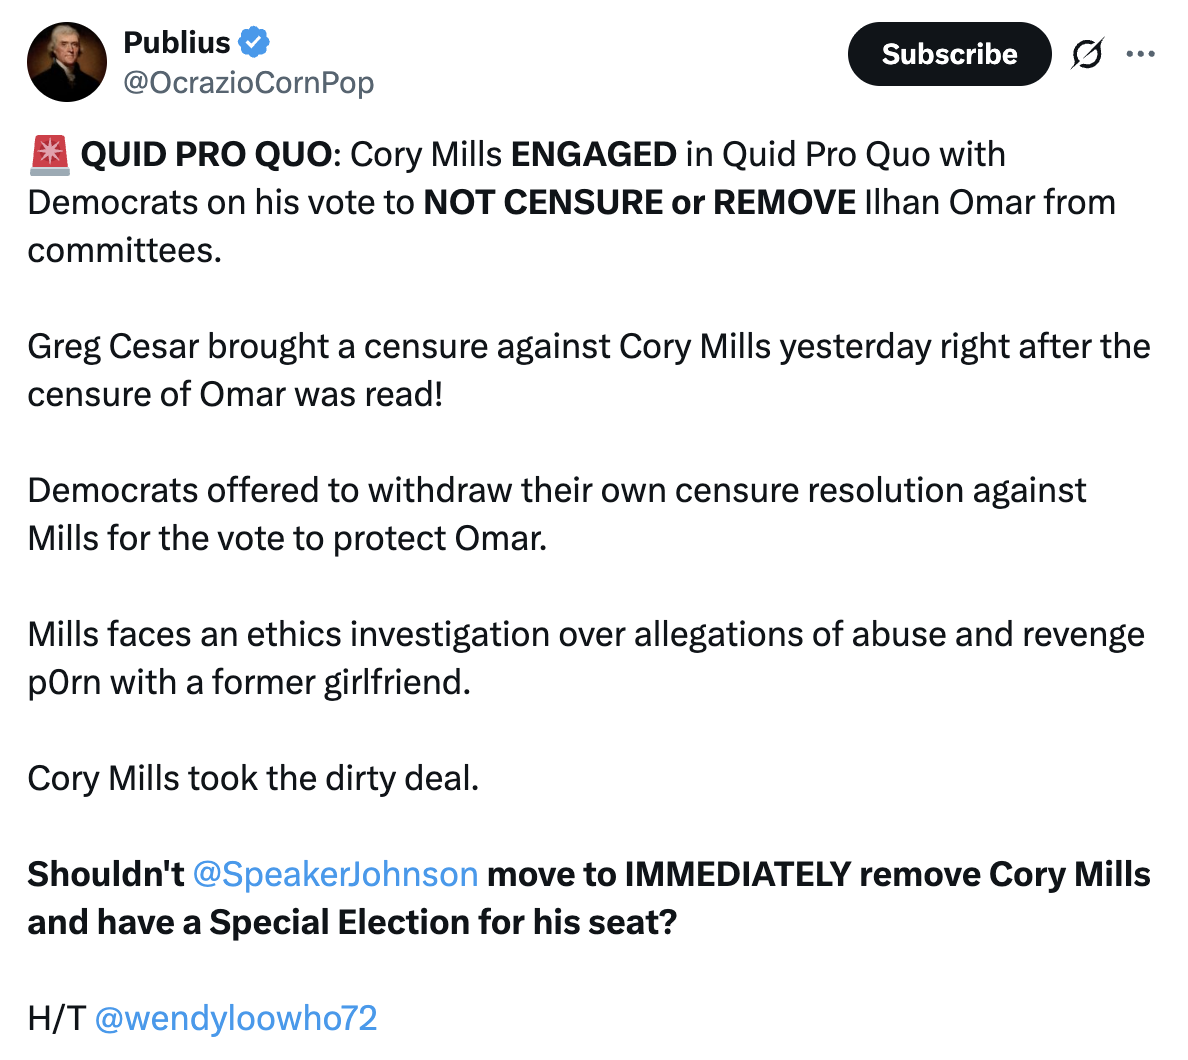Open the @OcrazioCornPop handle
The image size is (1188, 1060).
pyautogui.click(x=248, y=82)
